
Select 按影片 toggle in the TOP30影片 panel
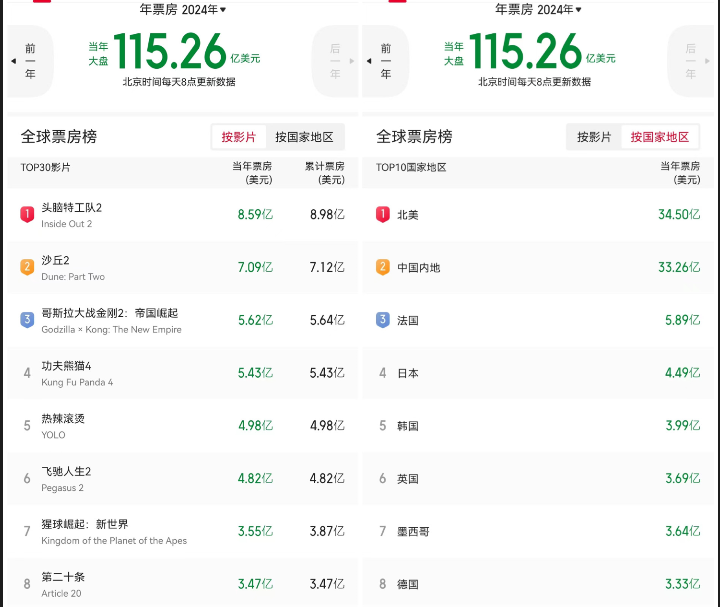pyautogui.click(x=239, y=137)
